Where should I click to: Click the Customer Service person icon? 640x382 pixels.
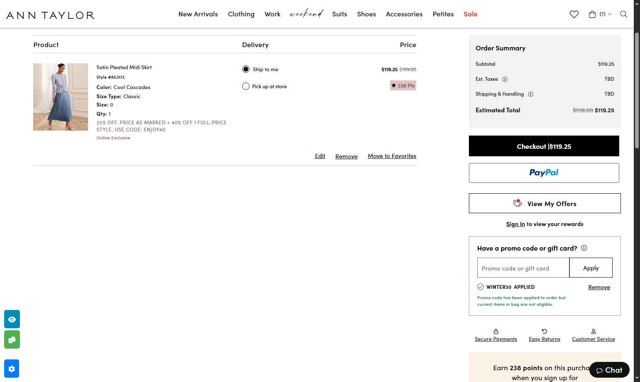point(593,331)
